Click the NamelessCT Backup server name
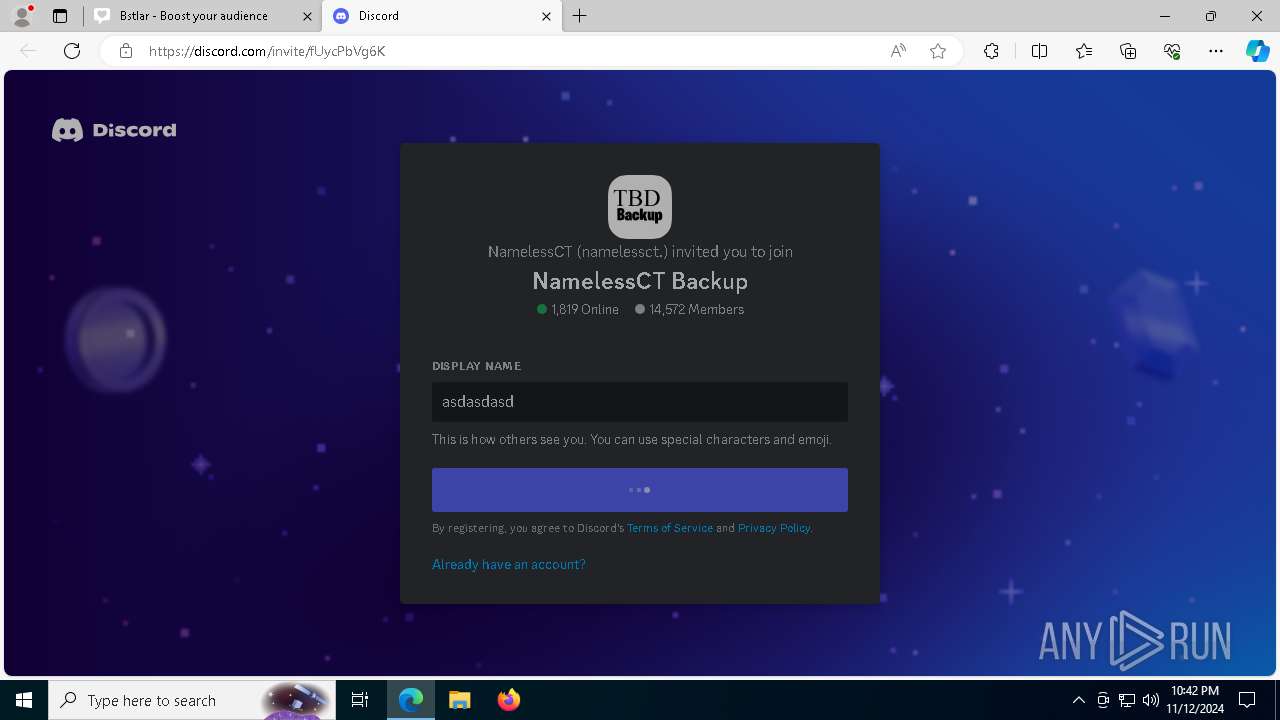This screenshot has height=720, width=1280. pyautogui.click(x=640, y=281)
